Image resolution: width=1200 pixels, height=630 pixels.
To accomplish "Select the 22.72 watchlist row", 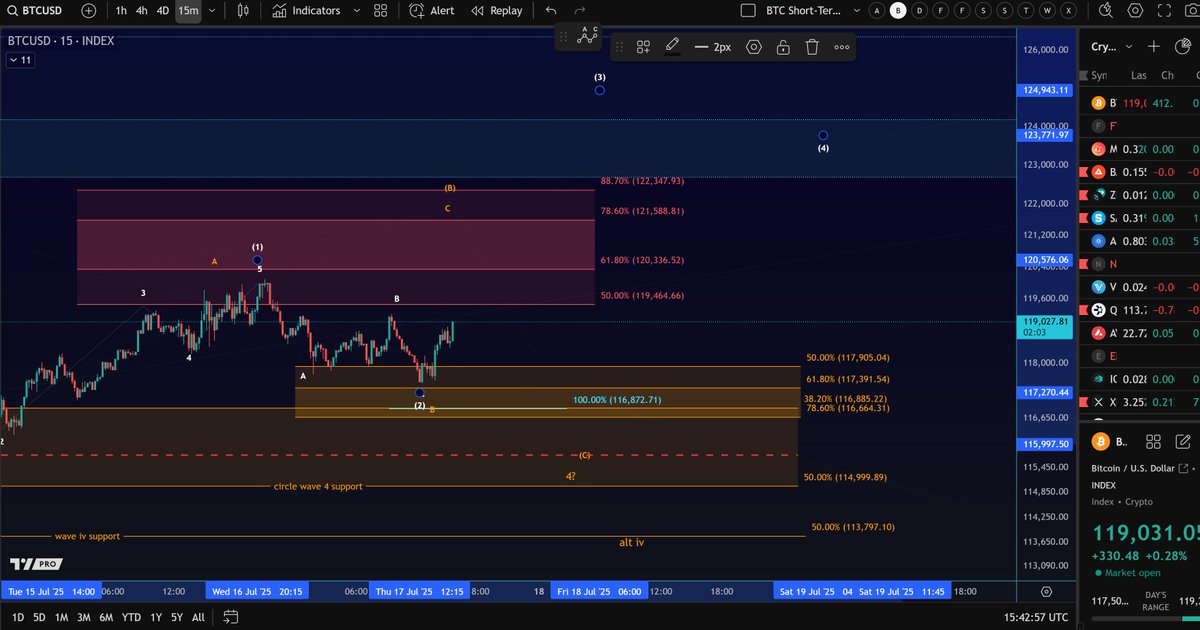I will click(1140, 333).
